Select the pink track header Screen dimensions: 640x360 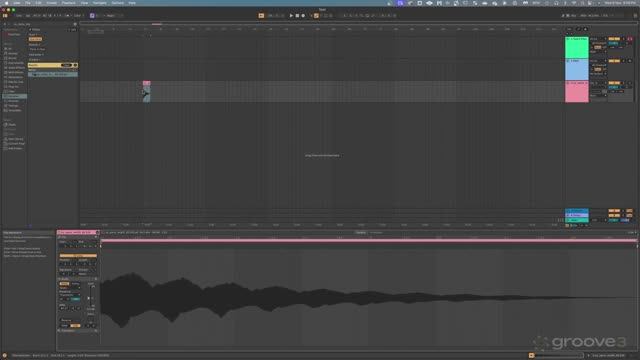(x=576, y=91)
